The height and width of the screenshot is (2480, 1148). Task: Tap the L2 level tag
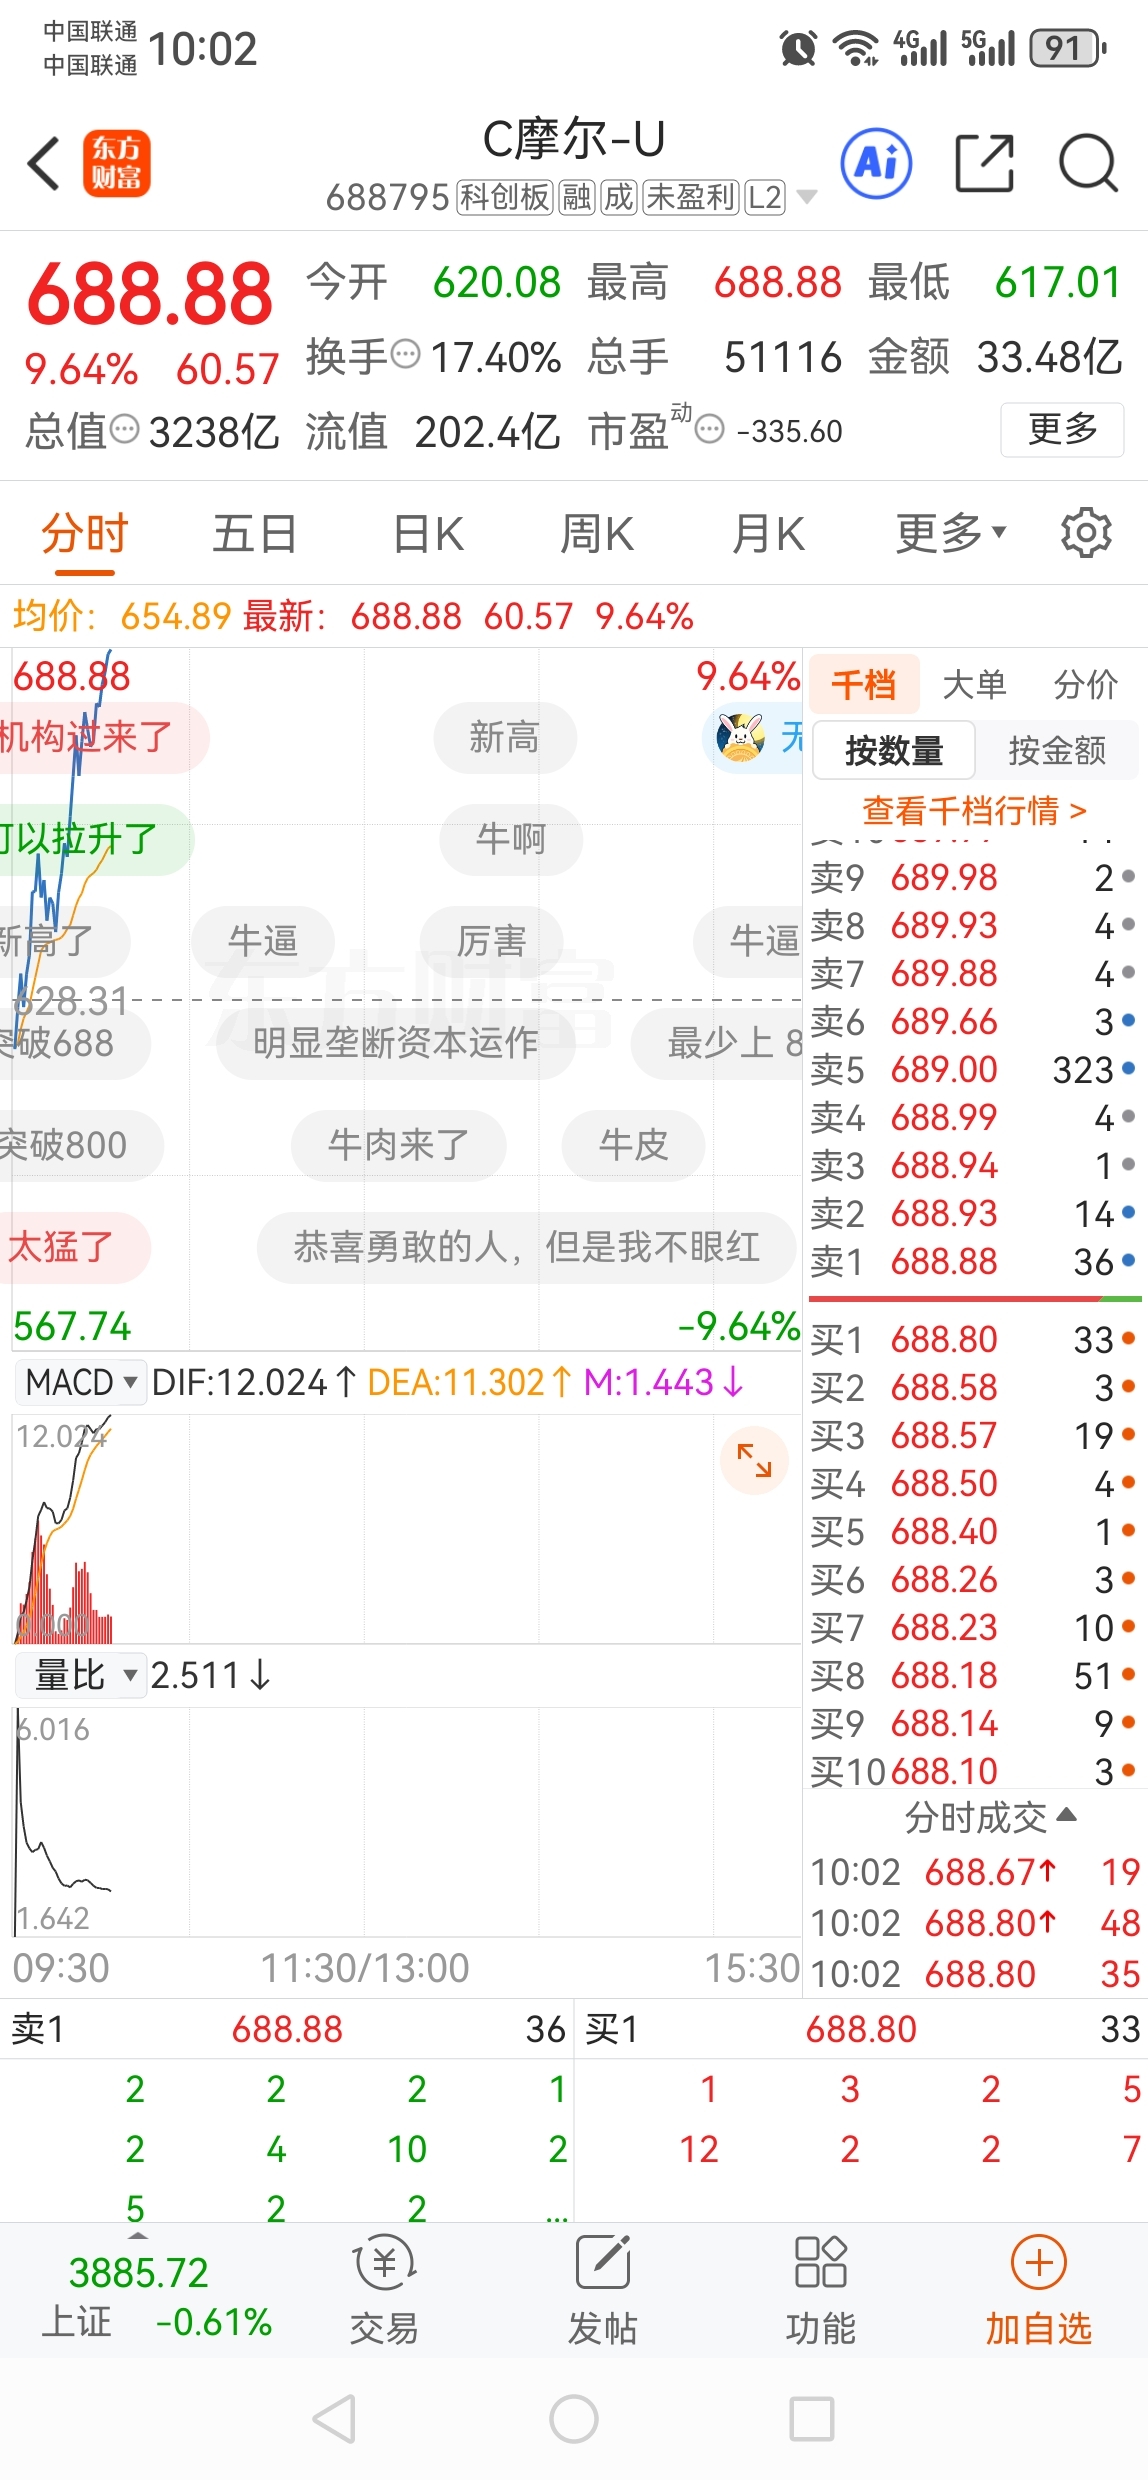click(765, 197)
